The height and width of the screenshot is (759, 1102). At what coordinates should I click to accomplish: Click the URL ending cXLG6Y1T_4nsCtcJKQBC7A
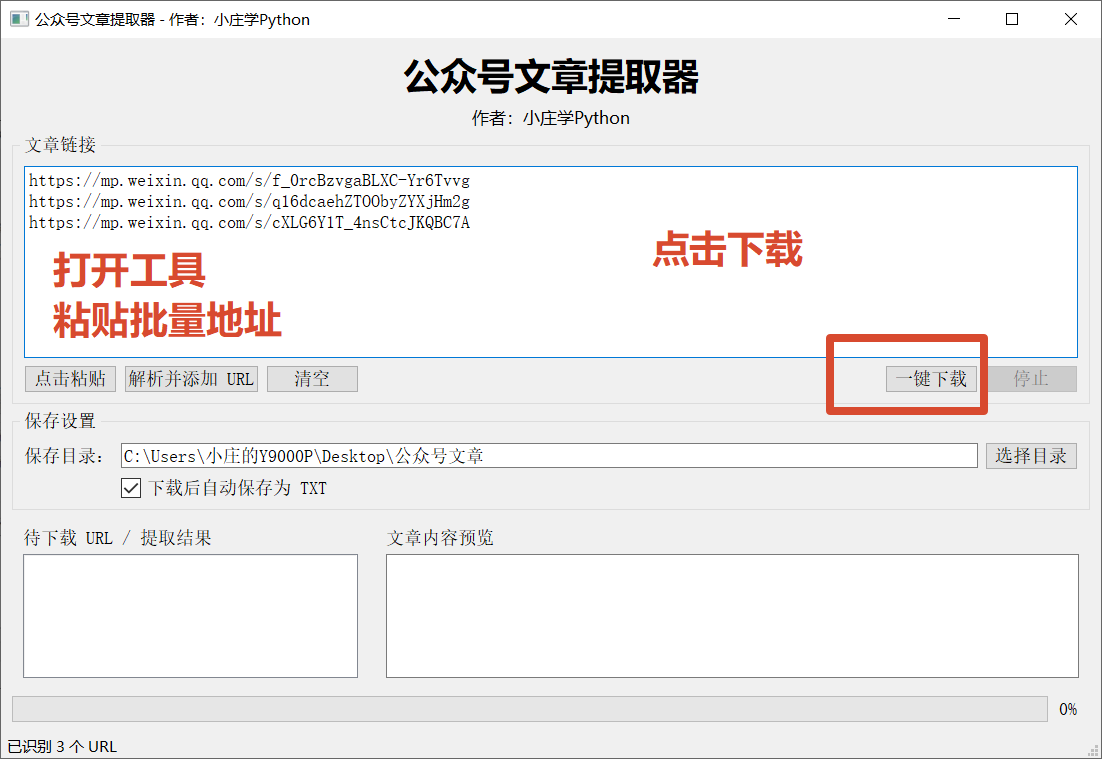(249, 223)
